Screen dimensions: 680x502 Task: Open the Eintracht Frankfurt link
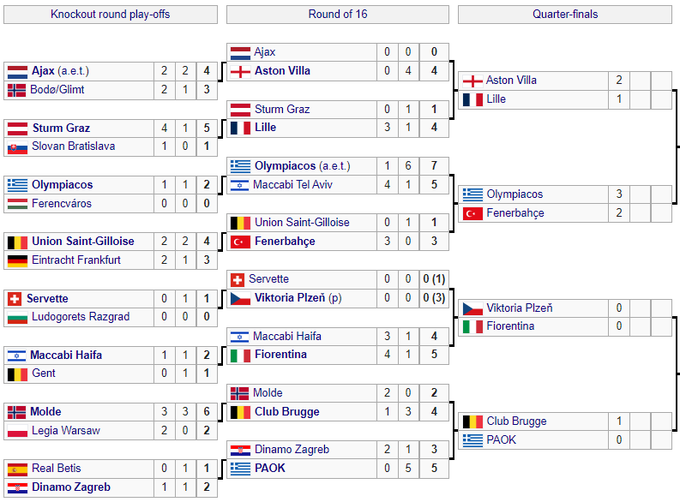77,260
